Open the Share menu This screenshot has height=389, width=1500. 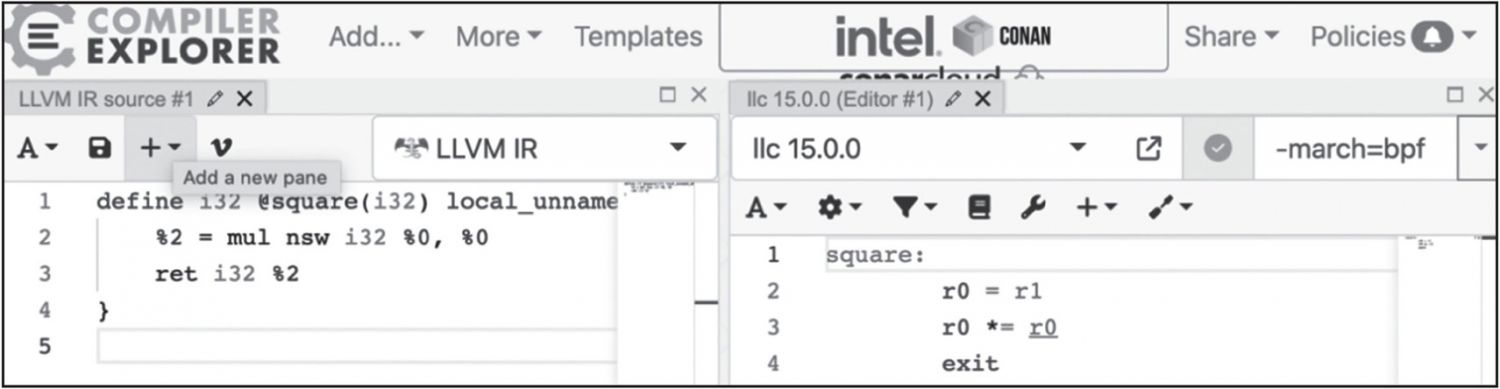1231,37
